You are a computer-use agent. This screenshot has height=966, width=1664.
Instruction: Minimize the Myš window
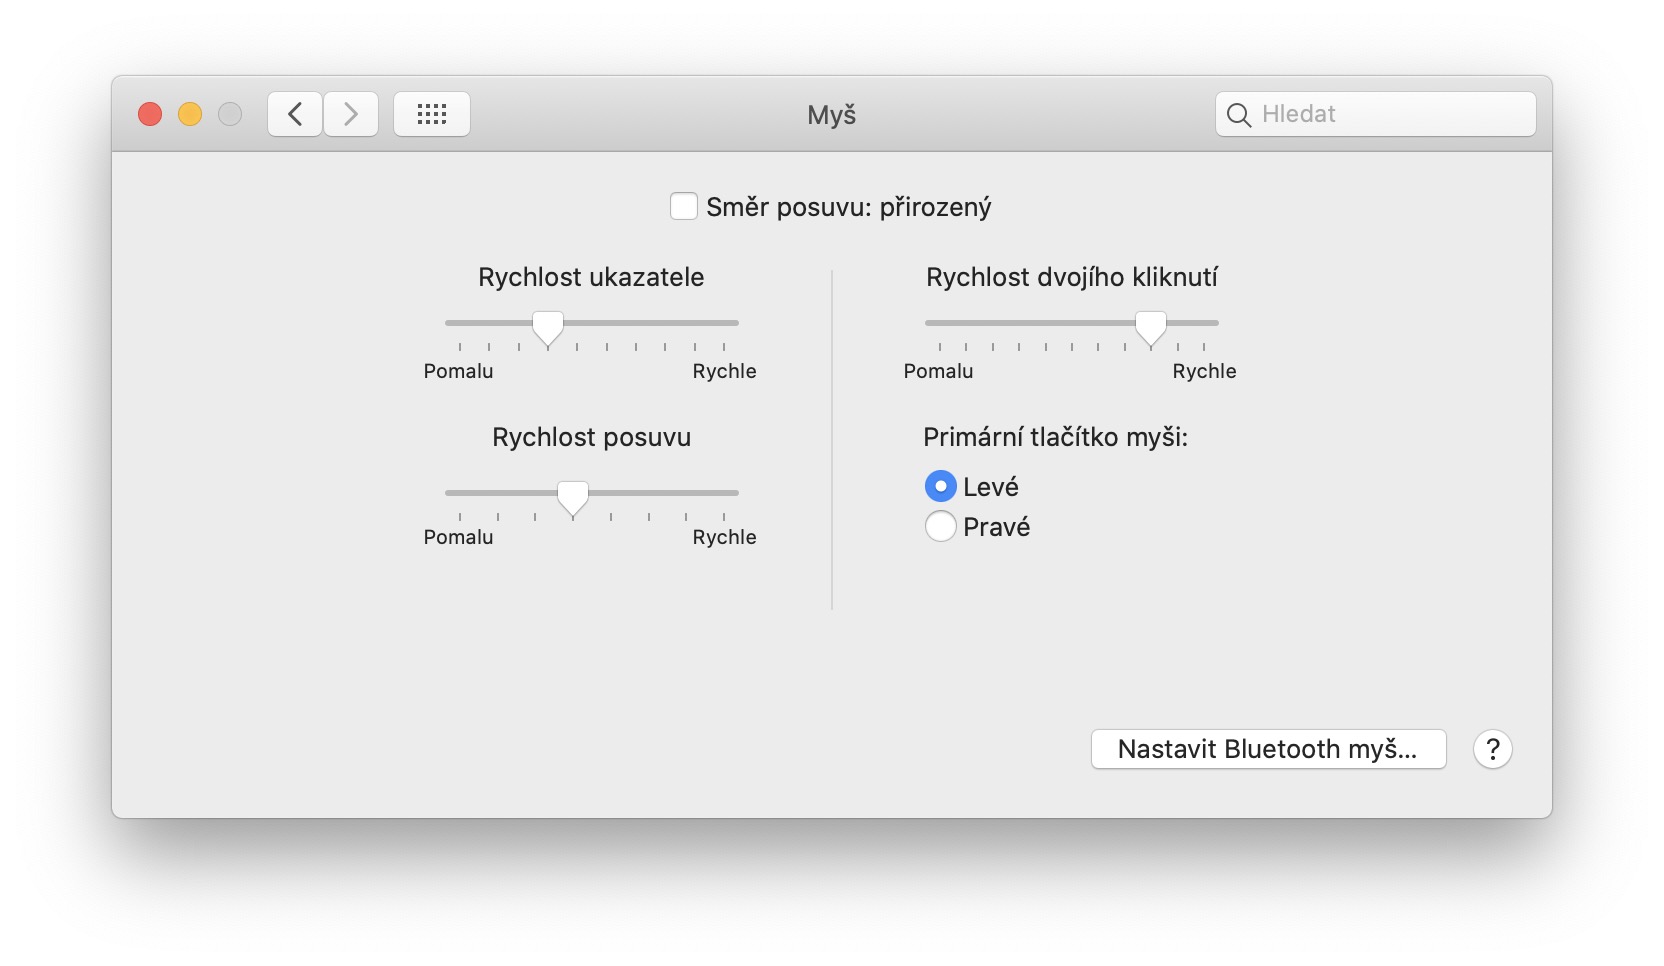click(190, 114)
